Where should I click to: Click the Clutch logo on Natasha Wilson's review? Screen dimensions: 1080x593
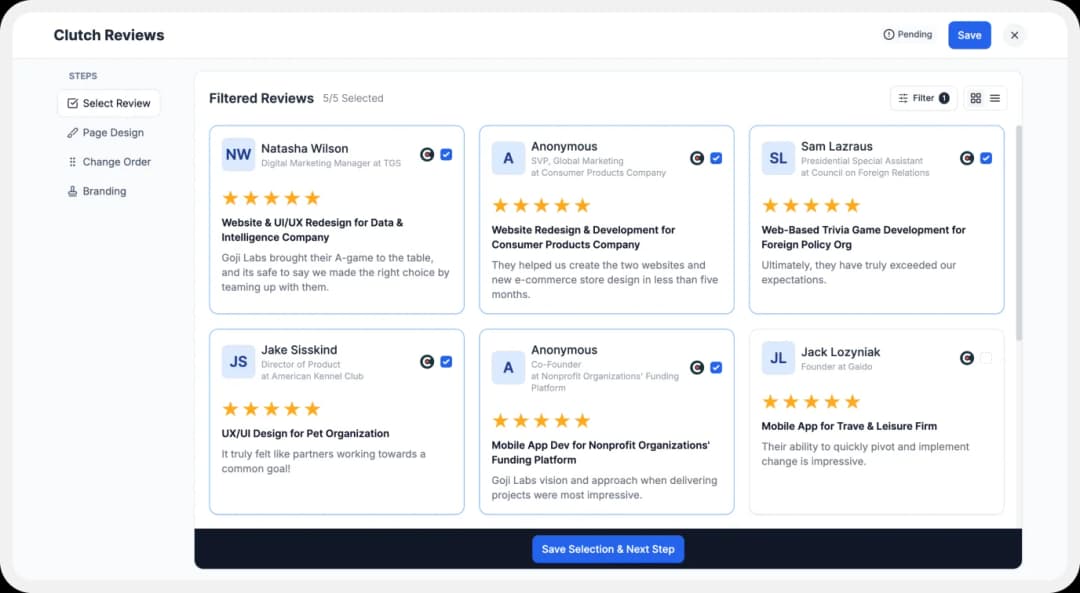click(x=427, y=155)
